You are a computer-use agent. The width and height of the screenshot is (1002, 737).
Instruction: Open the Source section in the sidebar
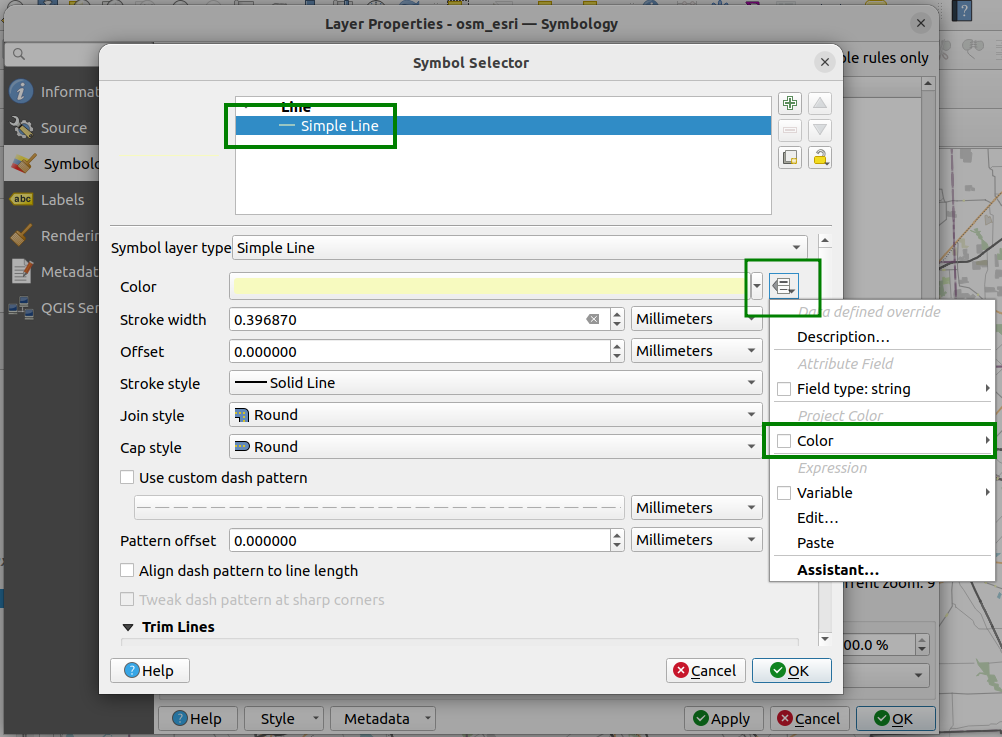click(x=63, y=128)
